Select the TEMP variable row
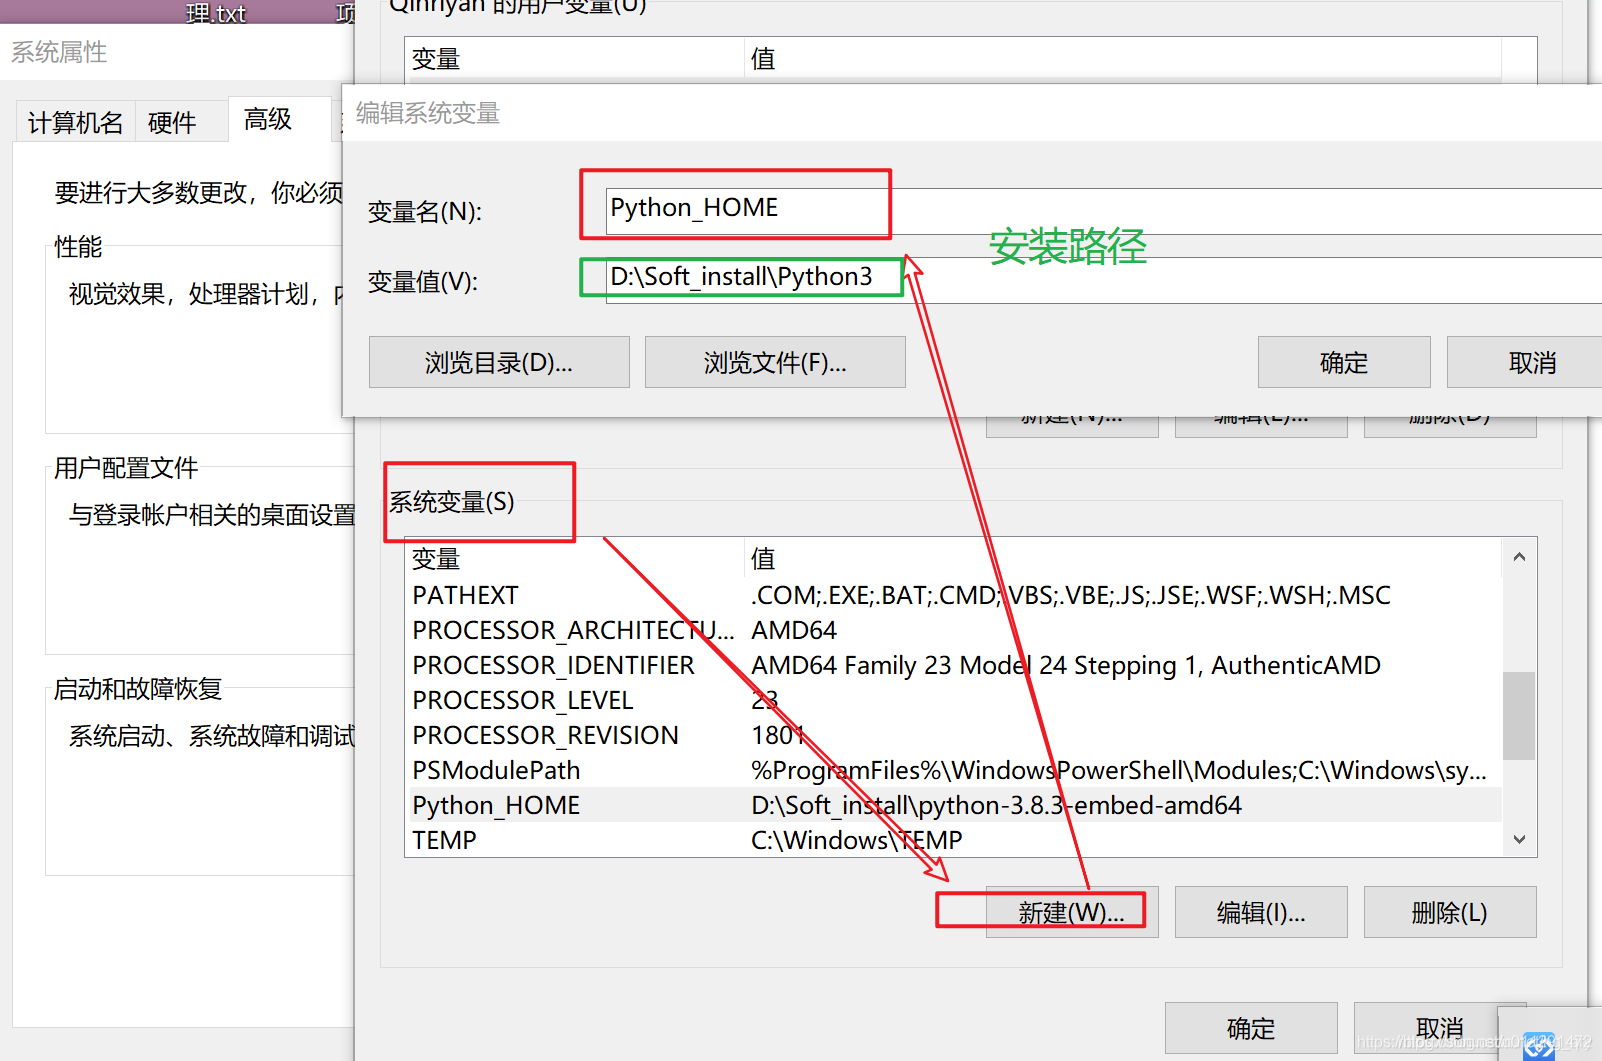Screen dimensions: 1602x1061 click(954, 840)
